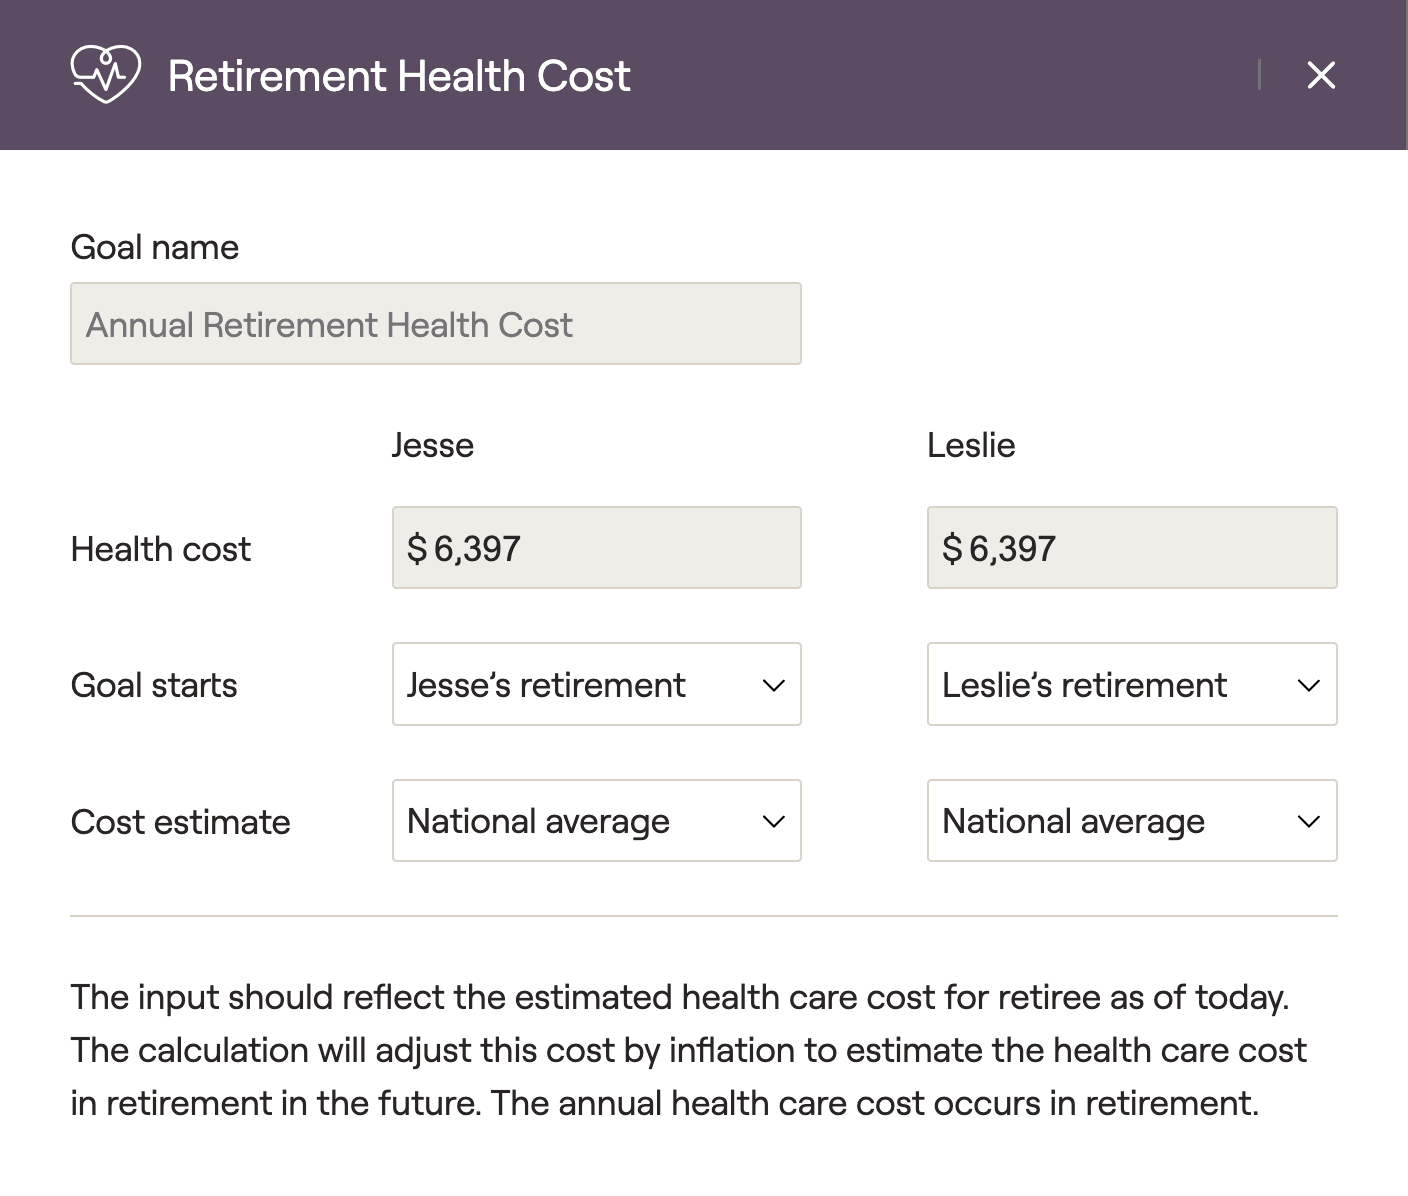1408x1196 pixels.
Task: Open the "Leslie's retirement" Goal starts dropdown
Action: (1131, 685)
